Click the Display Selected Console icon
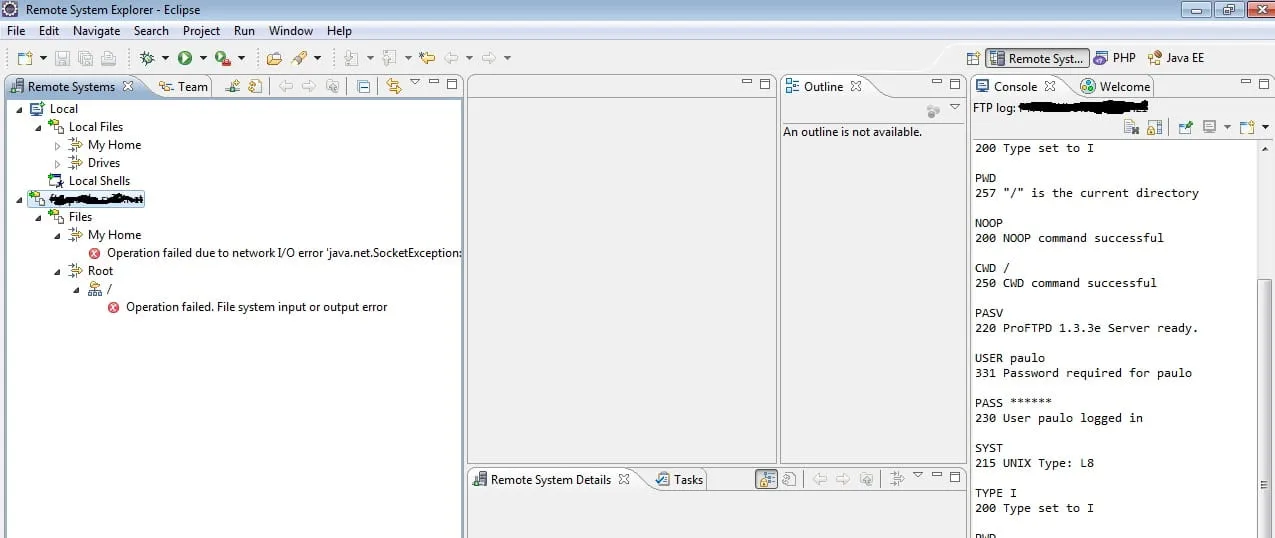This screenshot has width=1275, height=538. coord(1209,127)
